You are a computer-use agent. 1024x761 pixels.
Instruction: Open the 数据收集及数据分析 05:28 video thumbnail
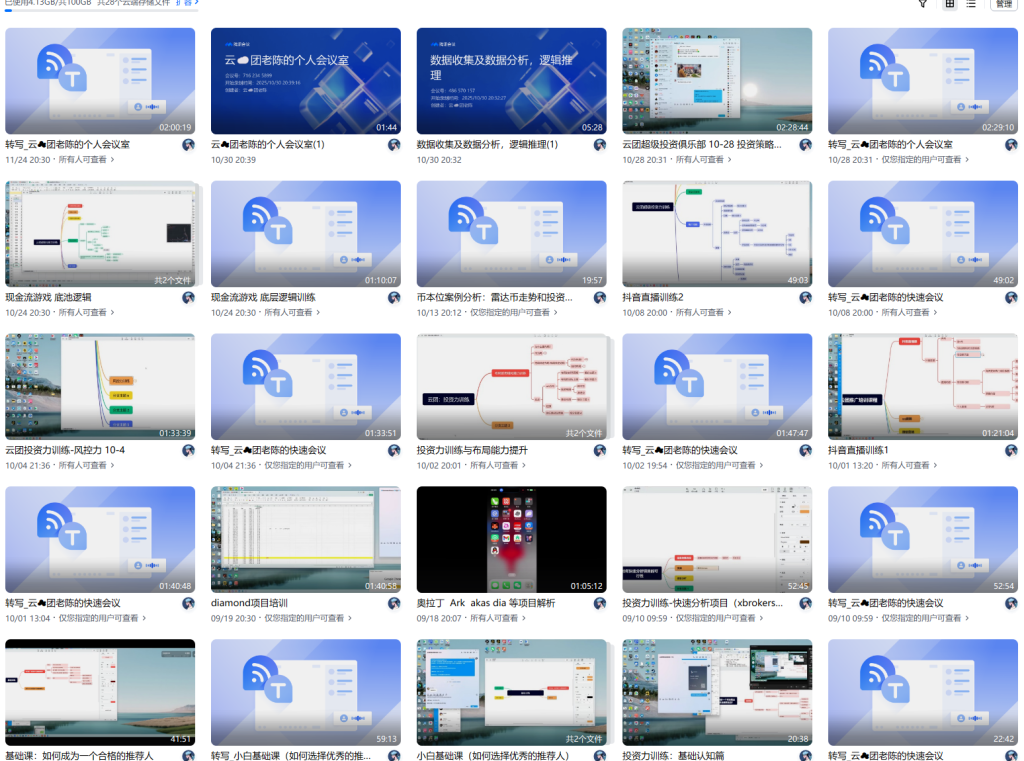pyautogui.click(x=511, y=80)
